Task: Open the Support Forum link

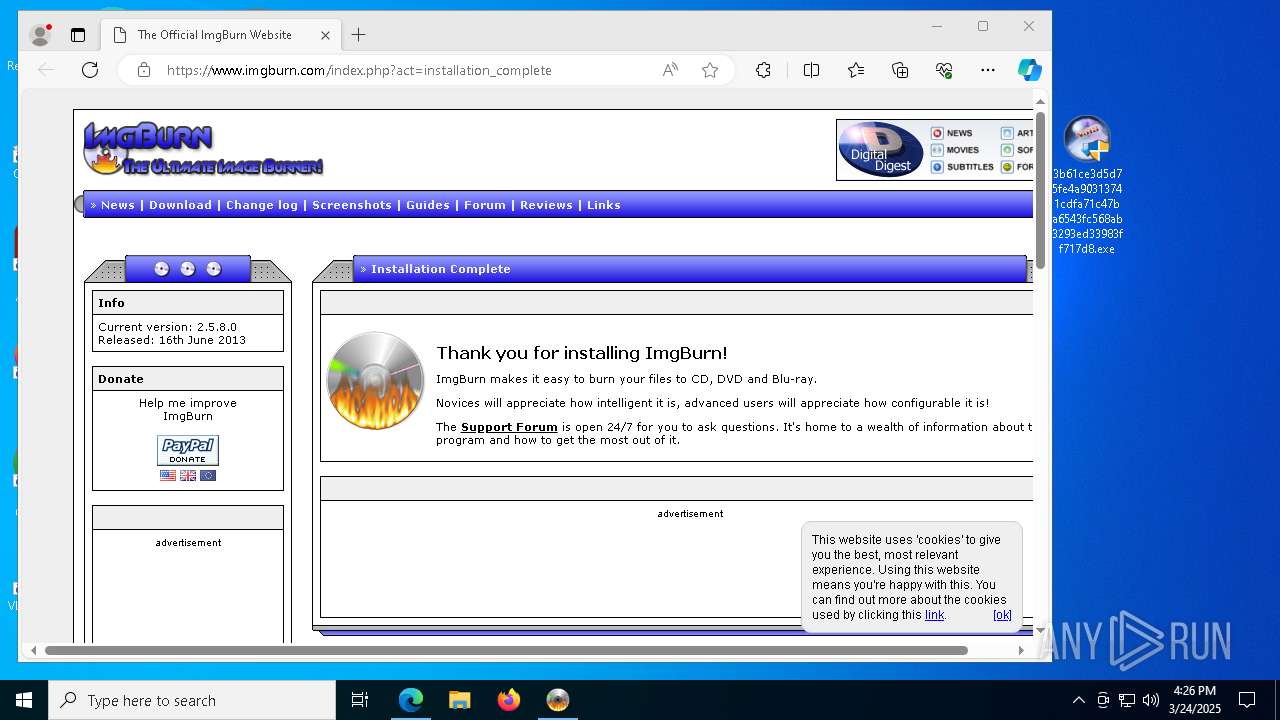Action: (509, 427)
